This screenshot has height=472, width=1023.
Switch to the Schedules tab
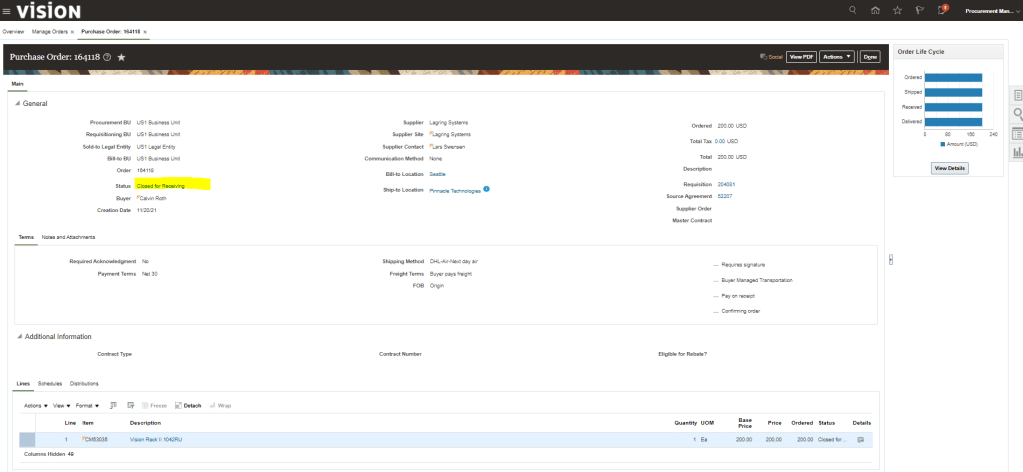(50, 384)
